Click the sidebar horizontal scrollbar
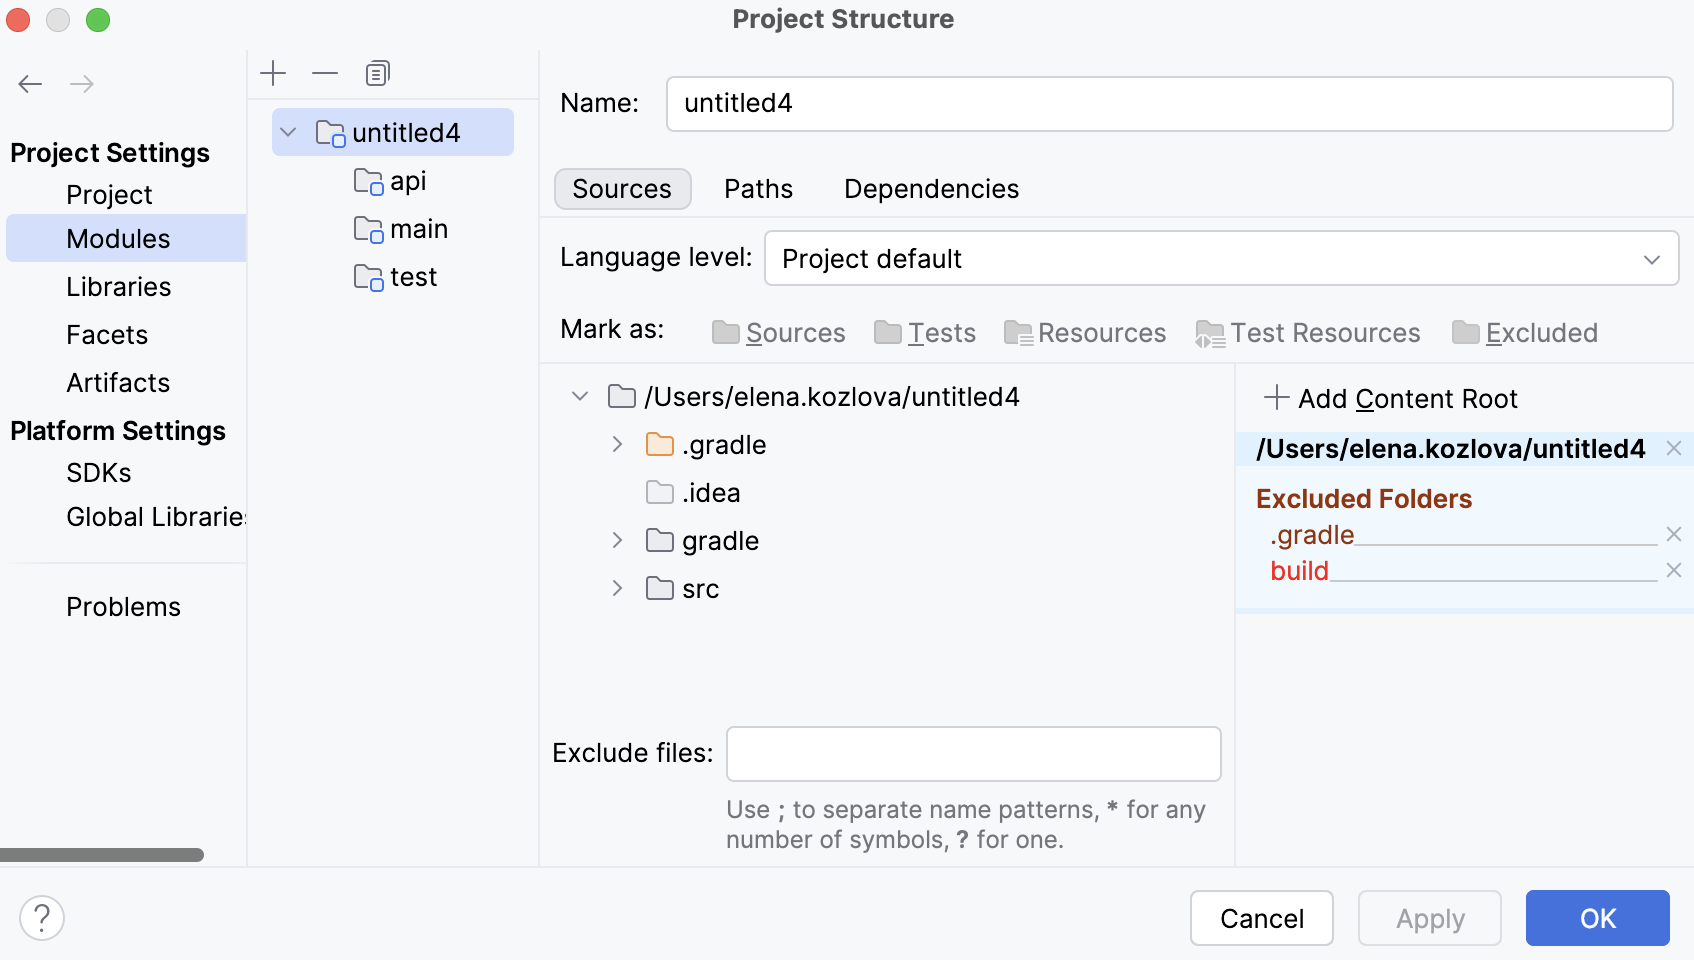The height and width of the screenshot is (960, 1694). pos(101,855)
